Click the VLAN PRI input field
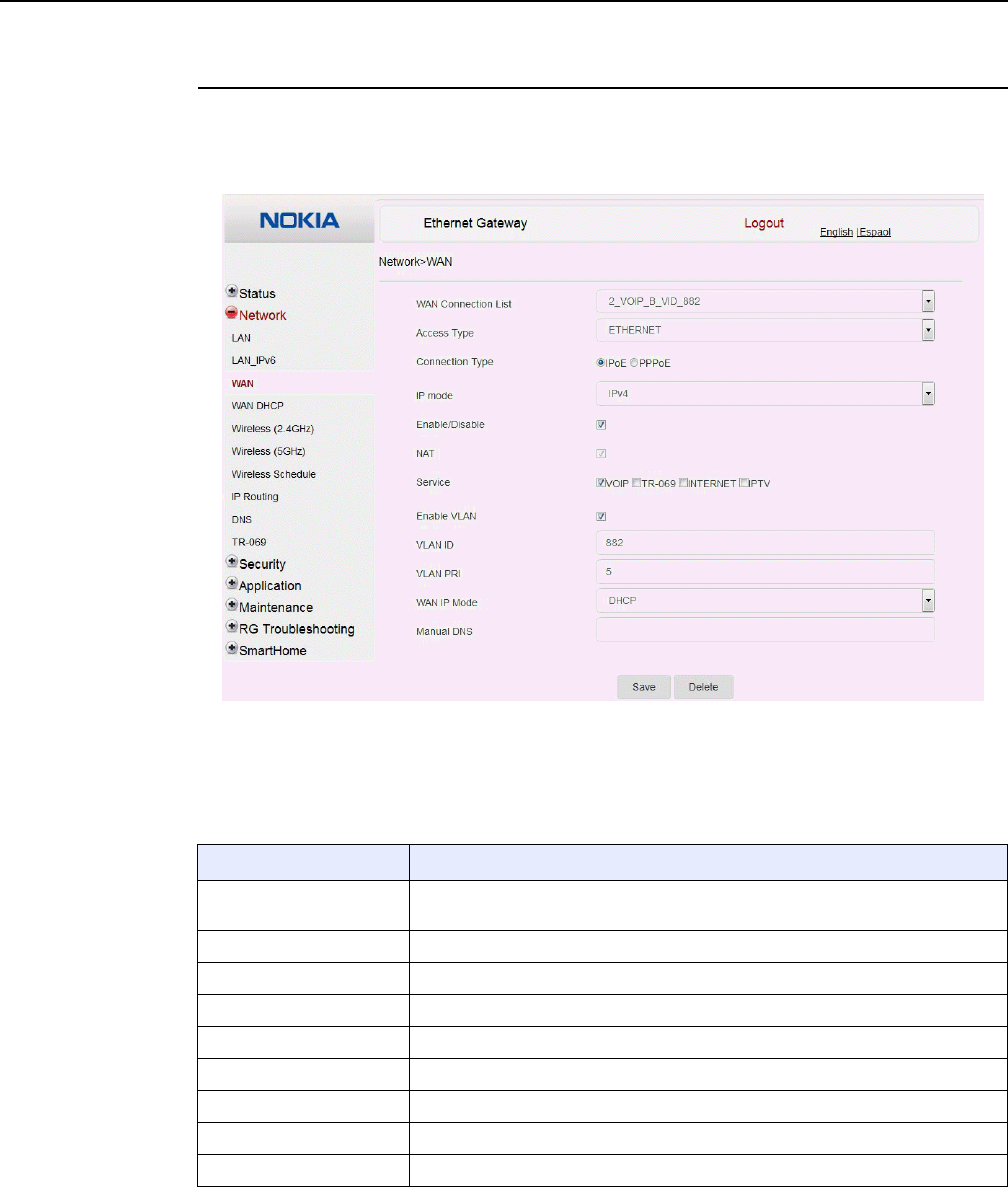Image resolution: width=1008 pixels, height=1187 pixels. [765, 572]
